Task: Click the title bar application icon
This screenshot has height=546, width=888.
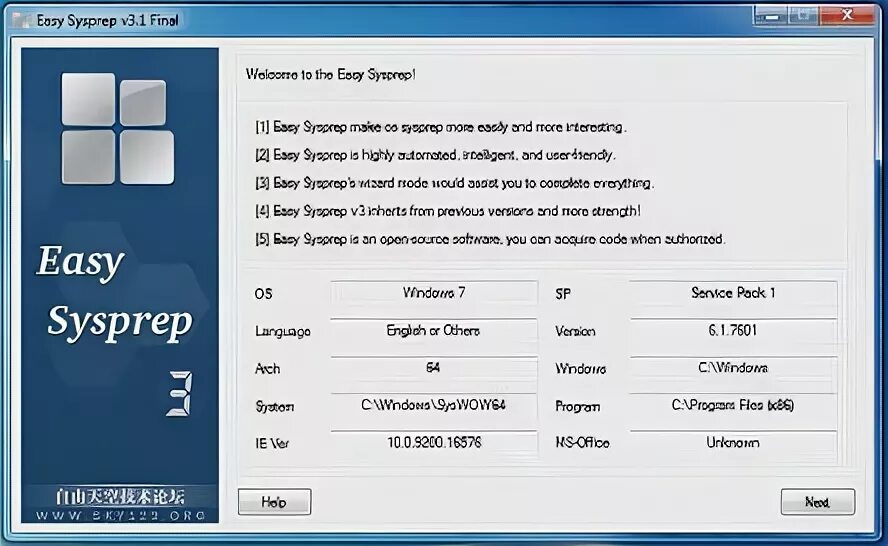Action: pyautogui.click(x=21, y=21)
